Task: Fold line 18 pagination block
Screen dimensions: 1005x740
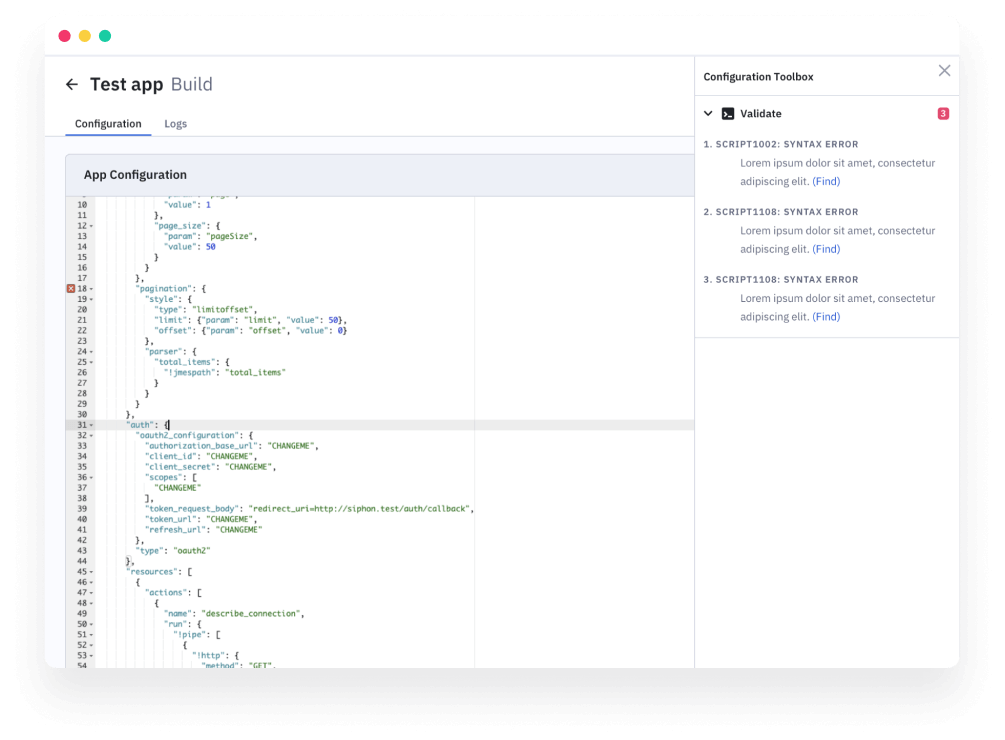Action: pos(91,289)
